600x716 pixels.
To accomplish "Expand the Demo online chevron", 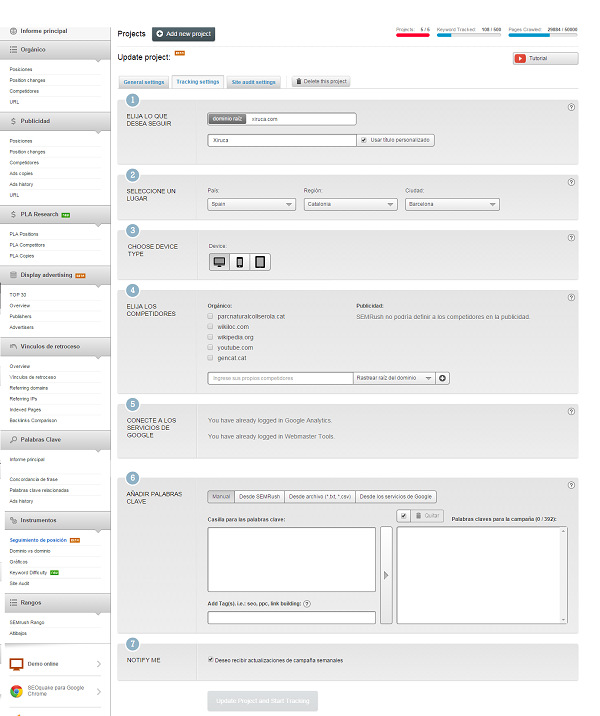I will click(x=99, y=664).
